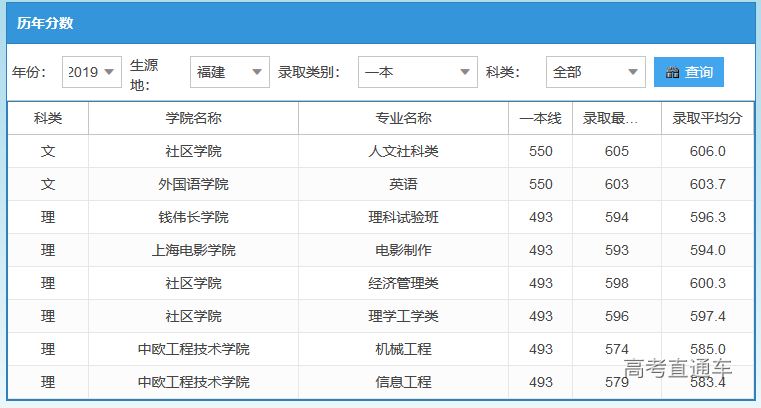Click the 一本线 column header
This screenshot has height=408, width=761.
(x=540, y=118)
